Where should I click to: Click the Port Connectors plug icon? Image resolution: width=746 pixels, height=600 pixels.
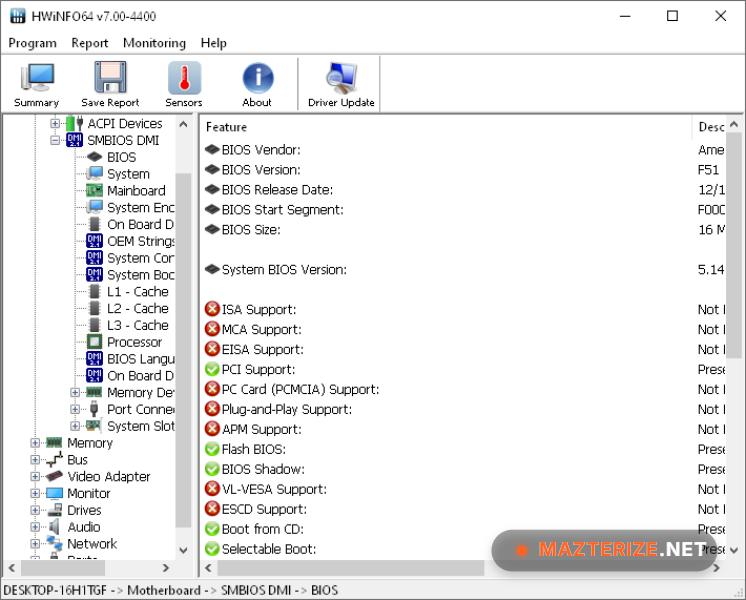94,409
